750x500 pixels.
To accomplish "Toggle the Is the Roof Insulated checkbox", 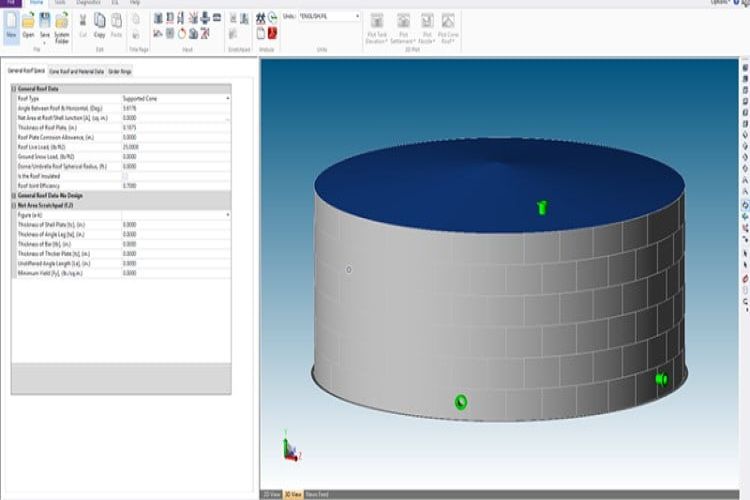I will [125, 176].
